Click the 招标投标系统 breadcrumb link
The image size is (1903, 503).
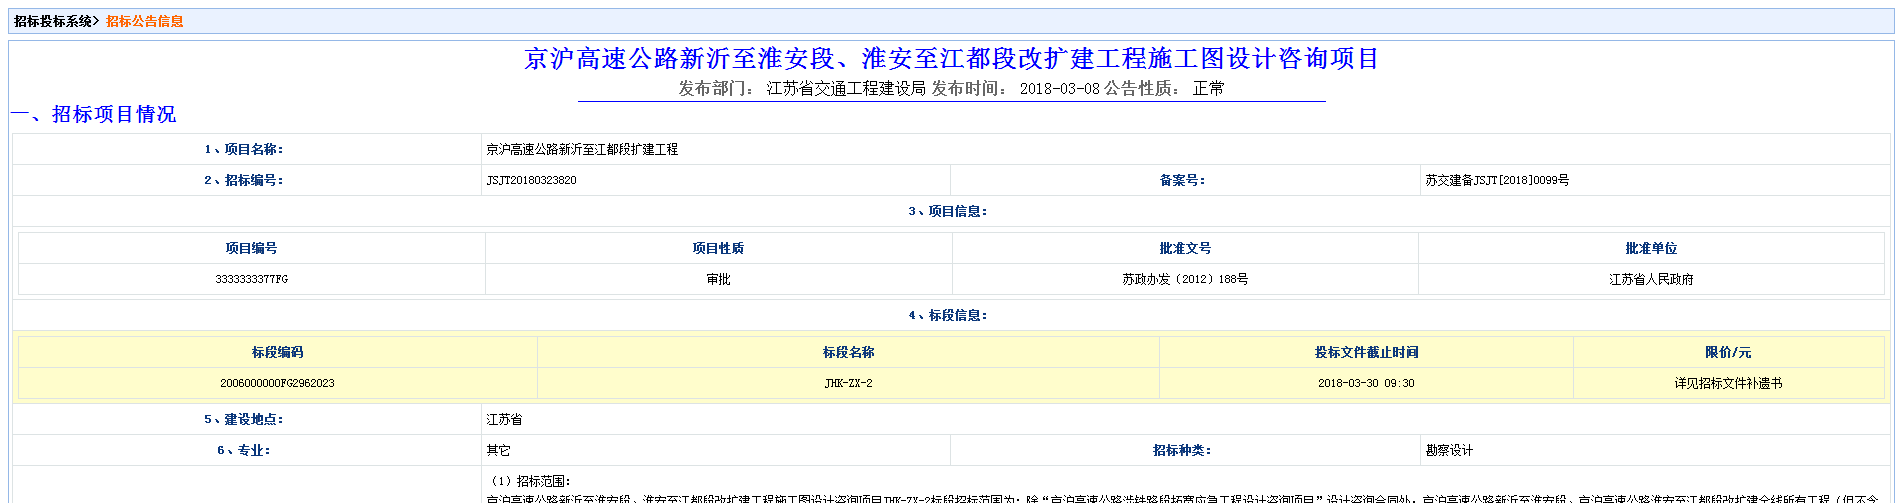[x=54, y=21]
